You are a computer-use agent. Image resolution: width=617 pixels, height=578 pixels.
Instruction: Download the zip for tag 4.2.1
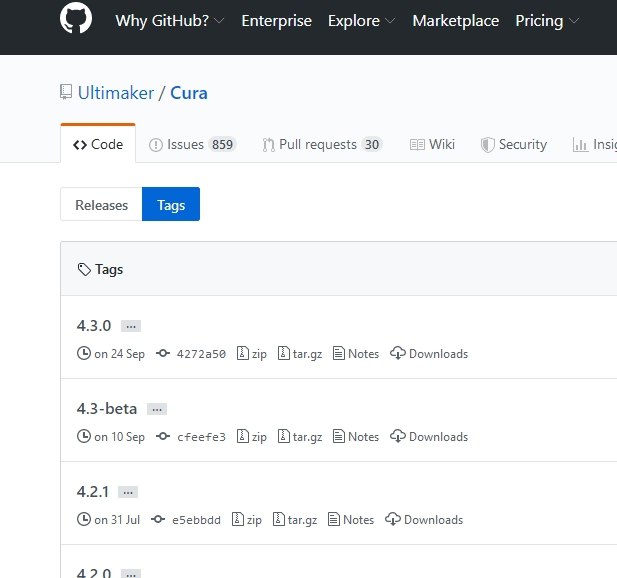(247, 520)
